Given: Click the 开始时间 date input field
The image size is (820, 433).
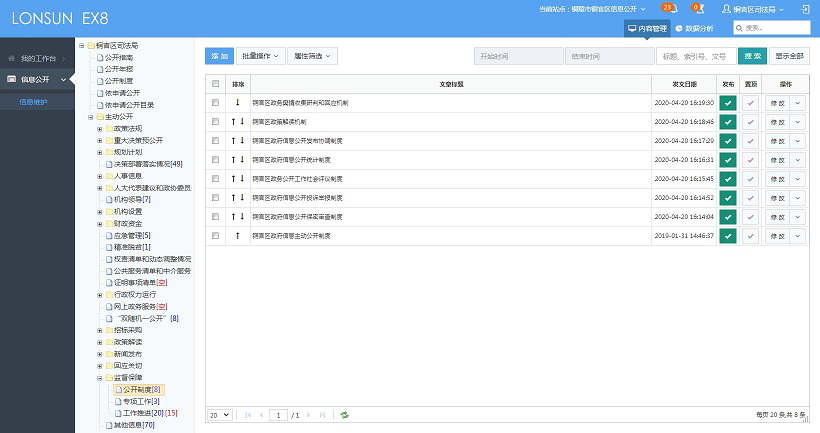Looking at the screenshot, I should pyautogui.click(x=518, y=57).
